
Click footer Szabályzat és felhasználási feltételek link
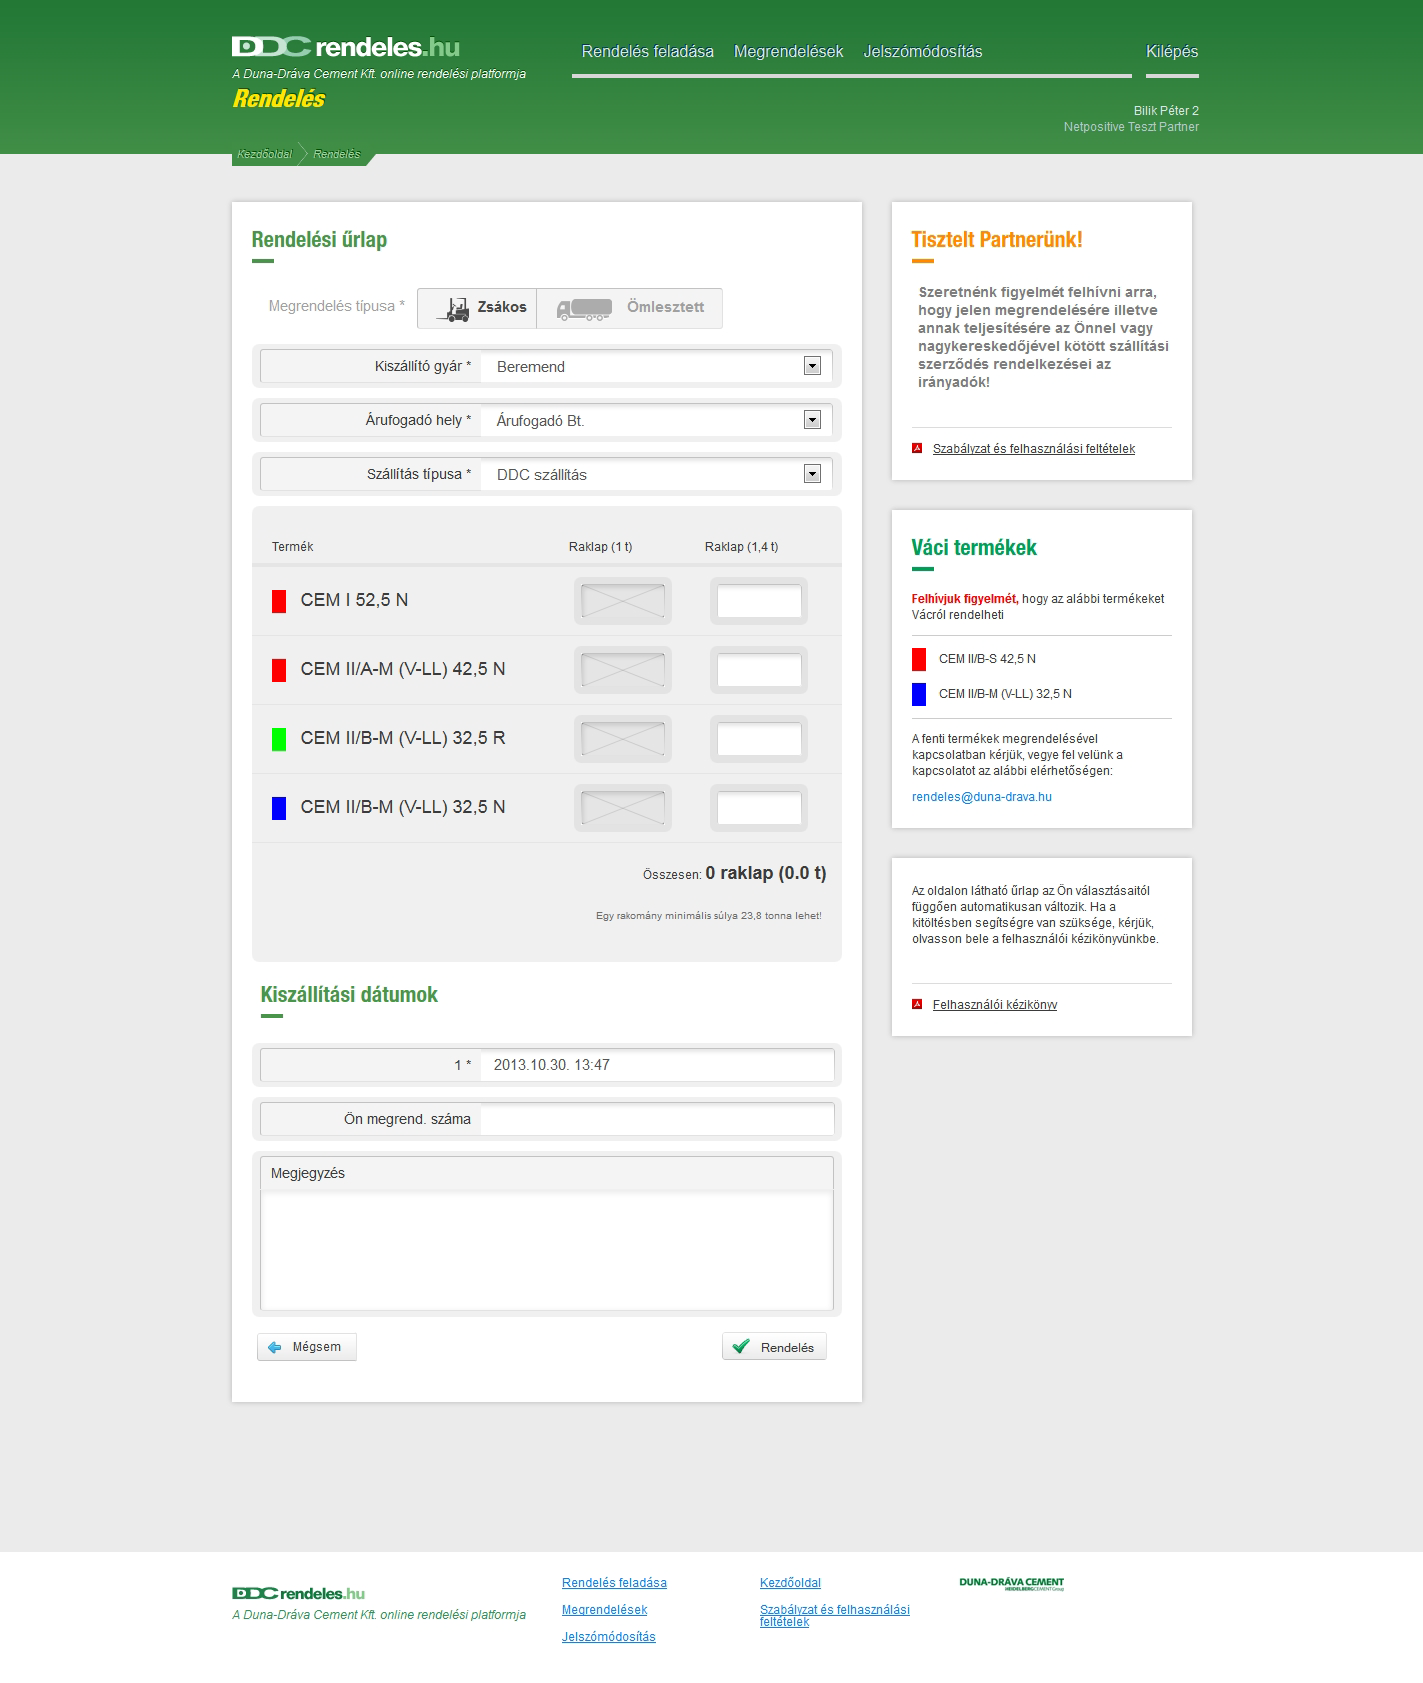835,1615
